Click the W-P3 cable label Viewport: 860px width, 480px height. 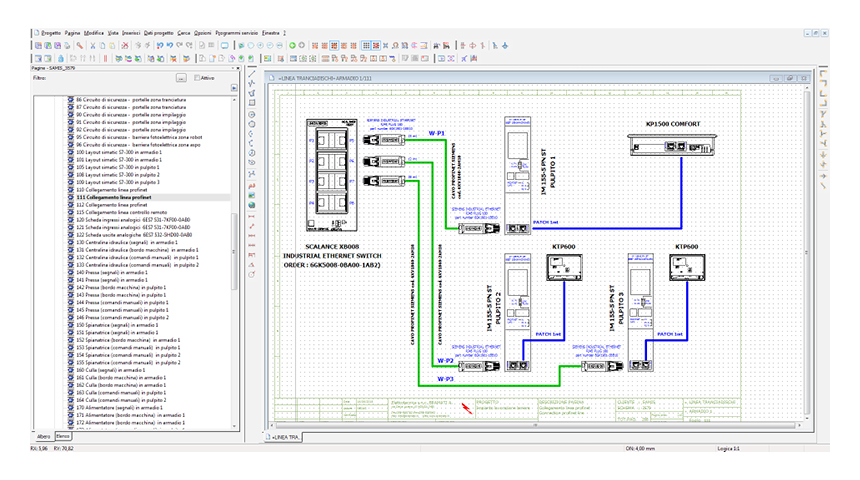tap(445, 379)
